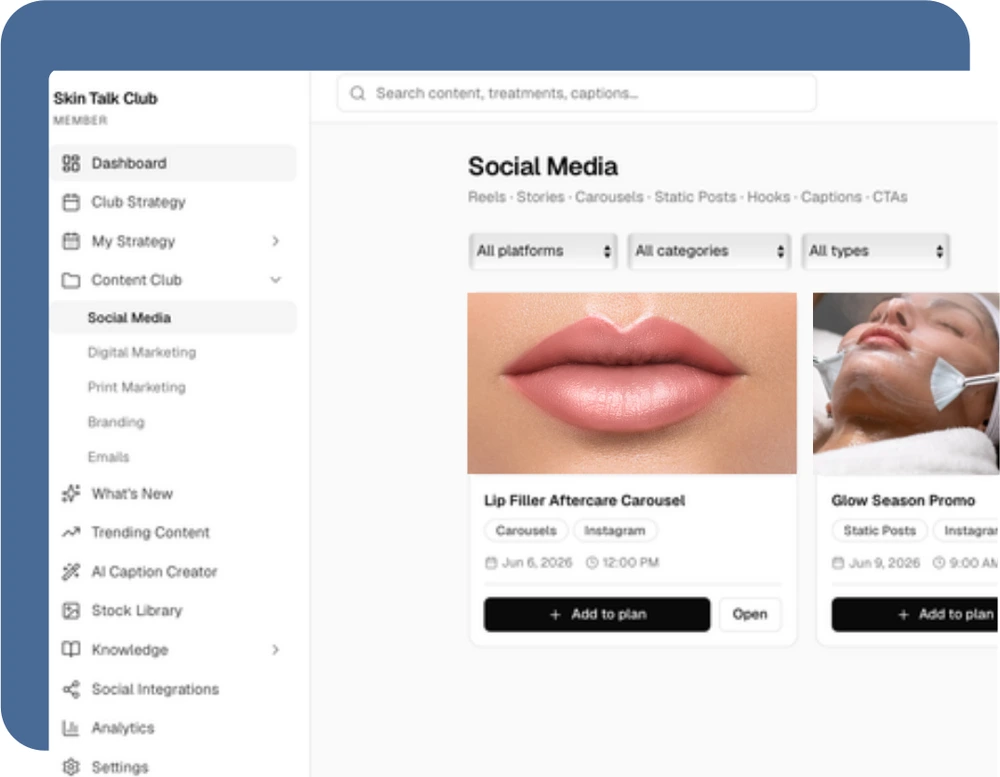Click the Social Media page heading
This screenshot has width=1000, height=777.
543,166
